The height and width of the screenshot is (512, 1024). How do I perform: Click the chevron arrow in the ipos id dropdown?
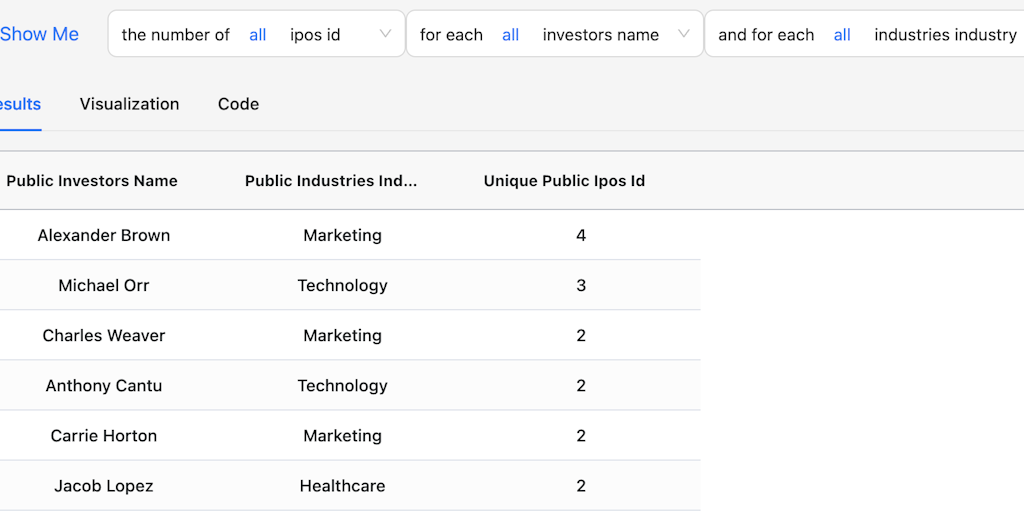coord(385,35)
